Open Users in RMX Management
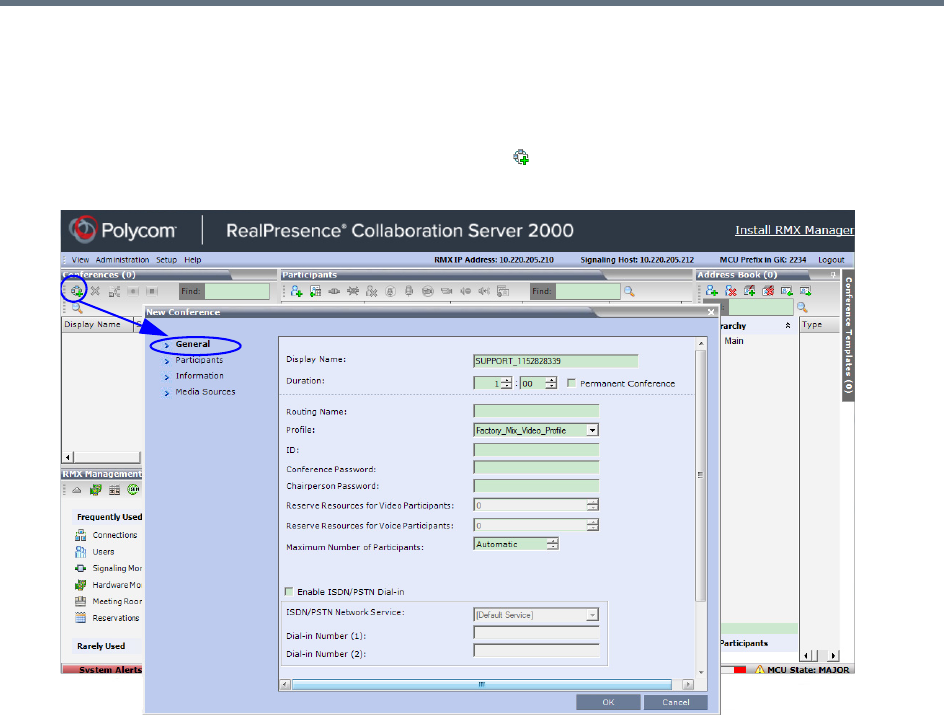 tap(95, 552)
